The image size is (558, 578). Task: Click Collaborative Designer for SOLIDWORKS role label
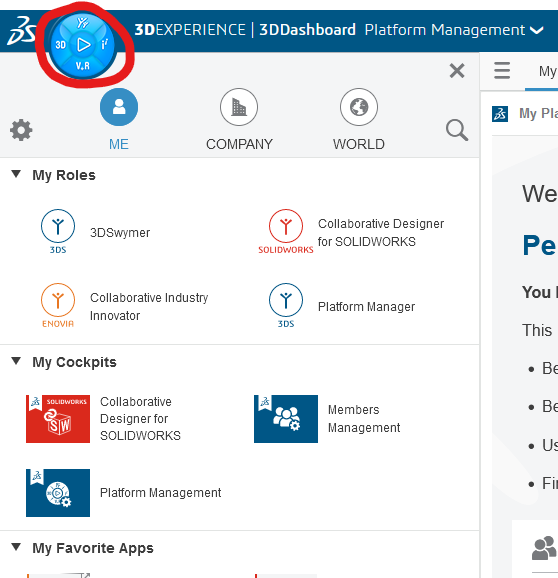(381, 233)
